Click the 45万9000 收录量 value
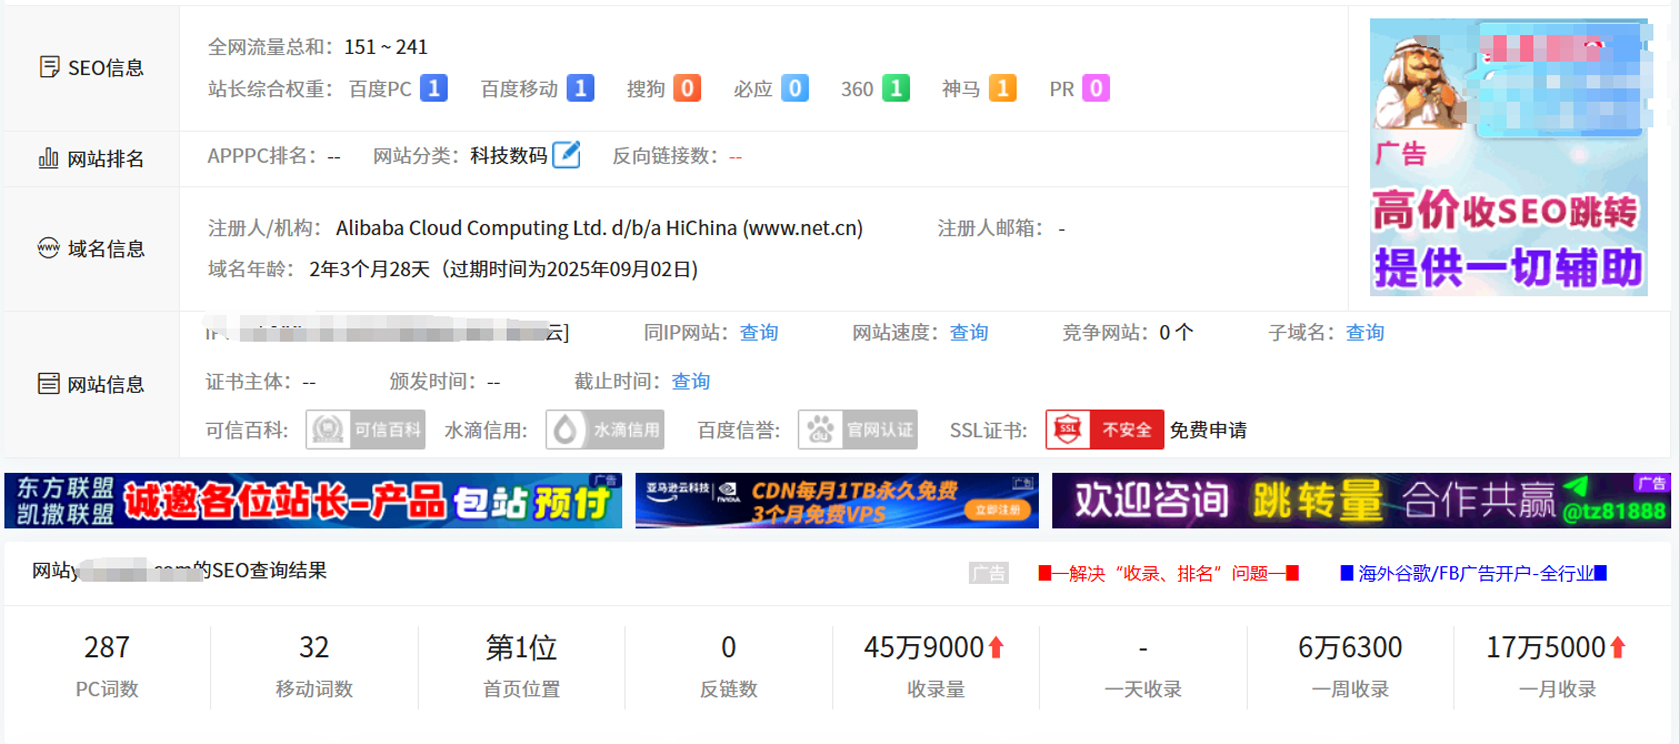This screenshot has width=1679, height=744. 924,648
